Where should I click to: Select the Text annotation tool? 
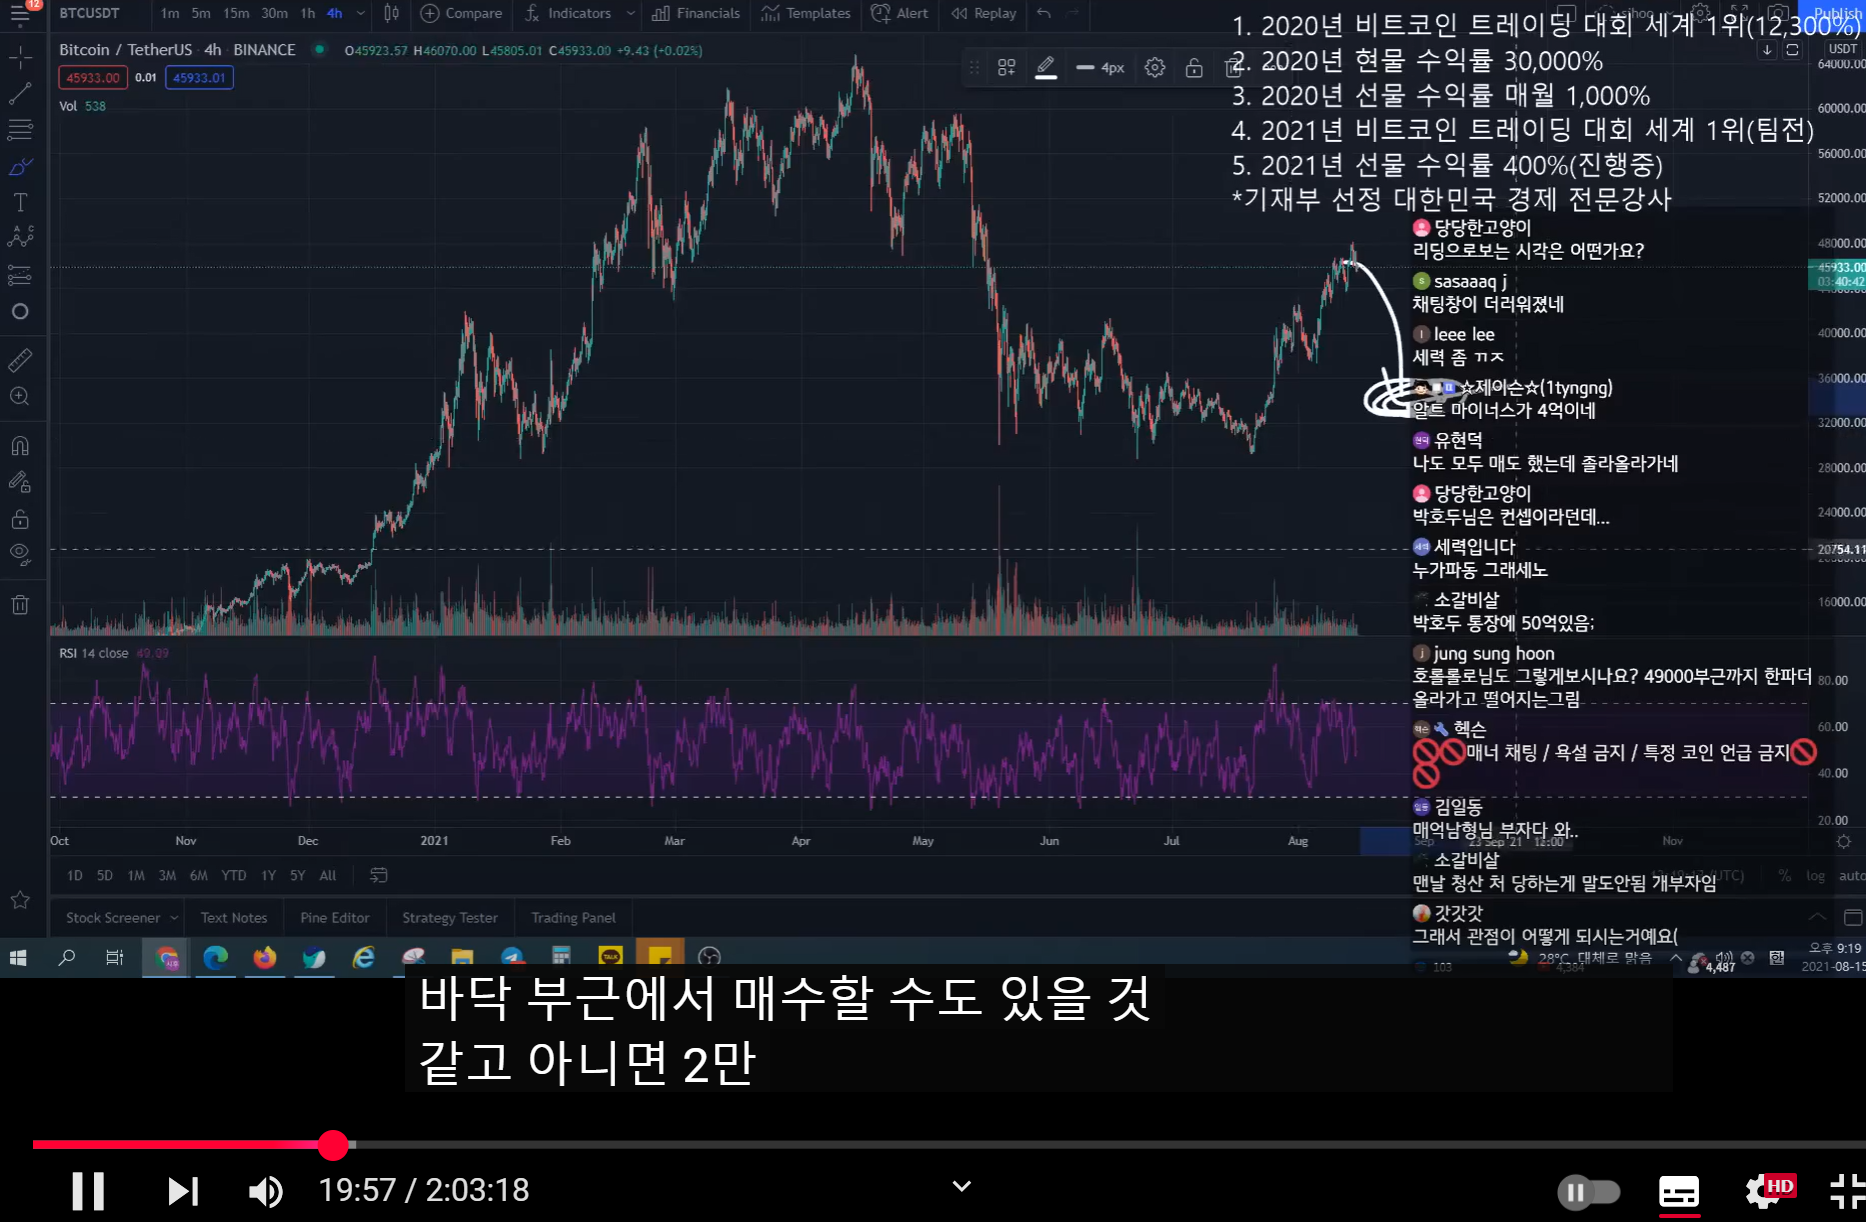(20, 202)
